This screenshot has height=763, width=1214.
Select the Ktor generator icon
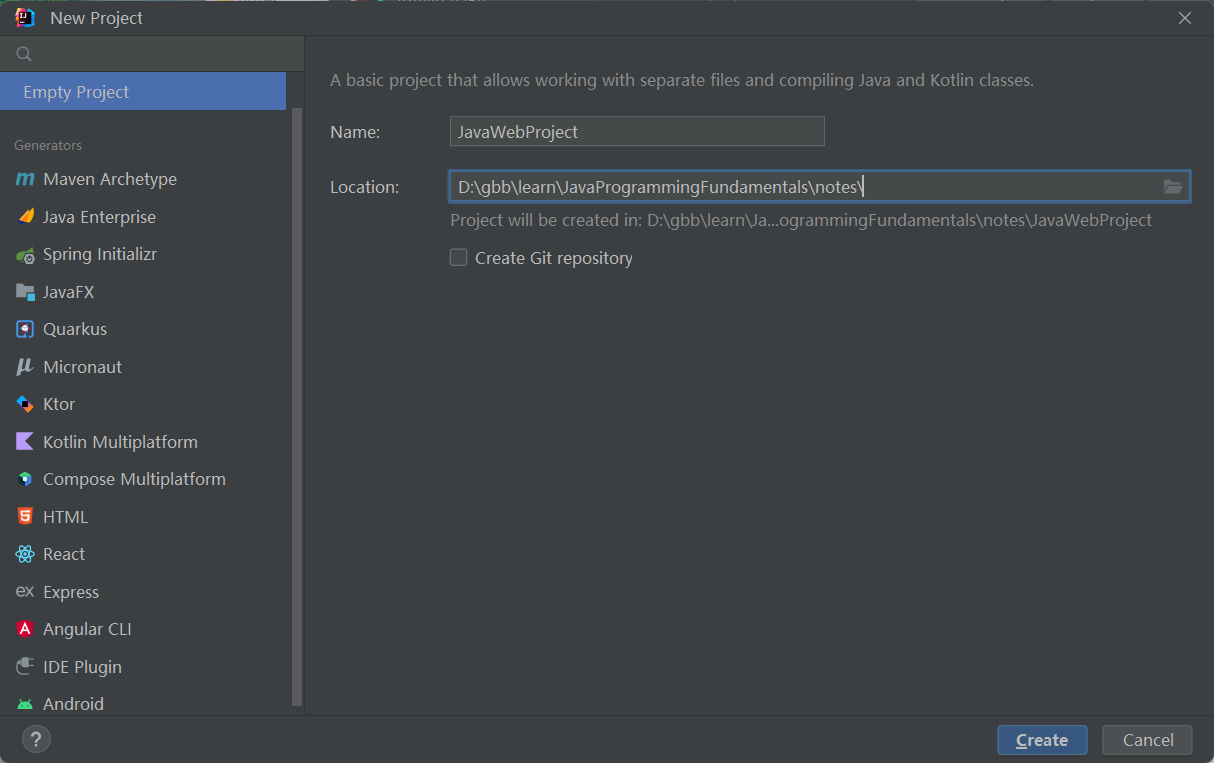pyautogui.click(x=25, y=404)
